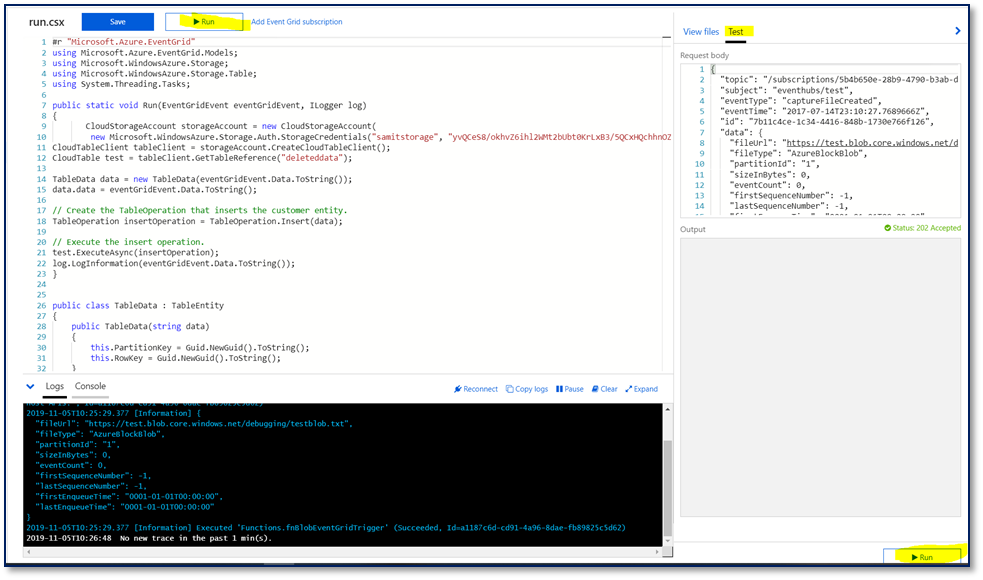Run the test at panel bottom
This screenshot has height=580, width=983.
(922, 557)
